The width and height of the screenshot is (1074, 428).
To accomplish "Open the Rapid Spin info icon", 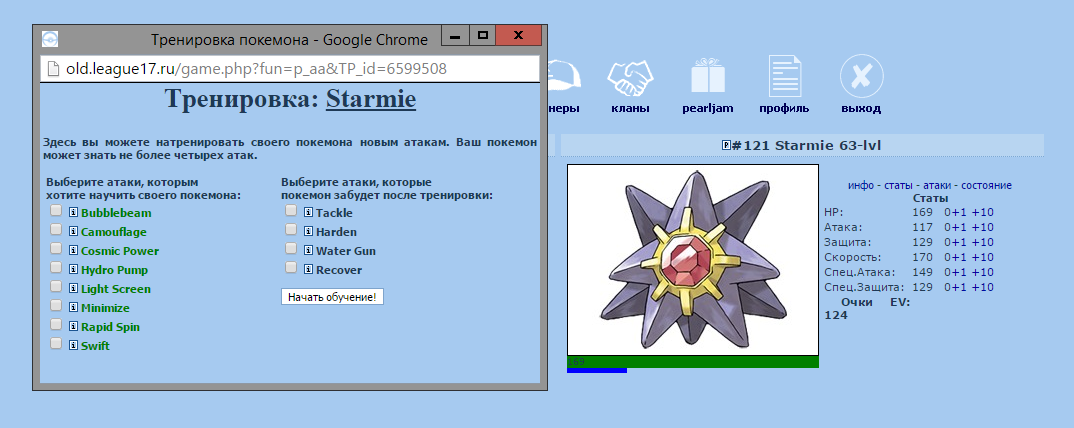I will pos(74,327).
